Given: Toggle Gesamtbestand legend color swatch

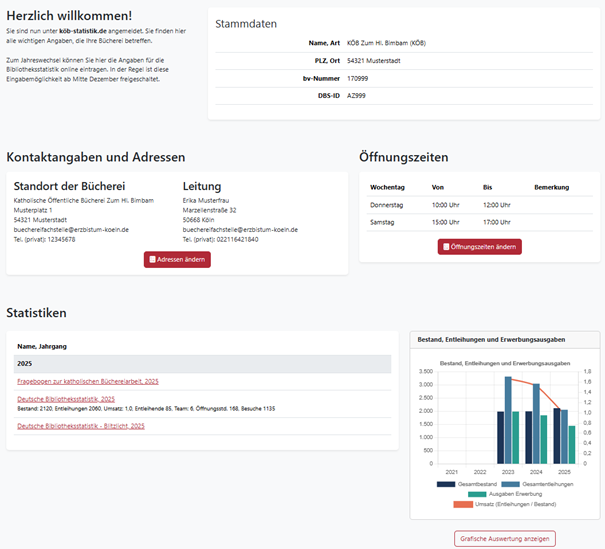Looking at the screenshot, I should (x=446, y=484).
